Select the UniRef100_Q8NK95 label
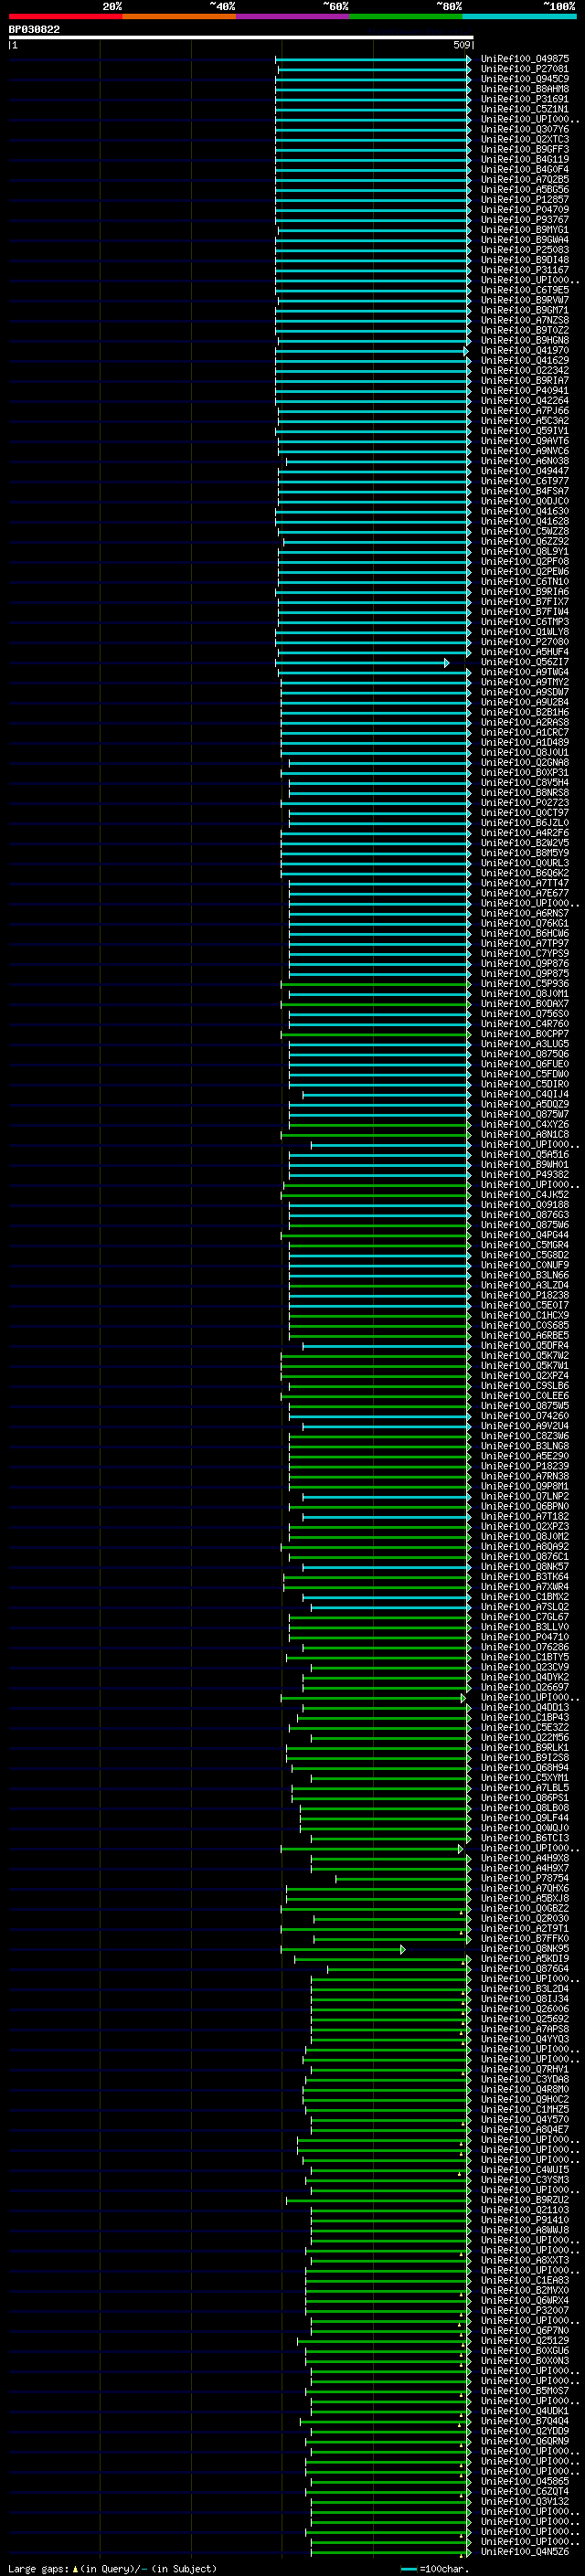The image size is (585, 2576). pos(525,1949)
